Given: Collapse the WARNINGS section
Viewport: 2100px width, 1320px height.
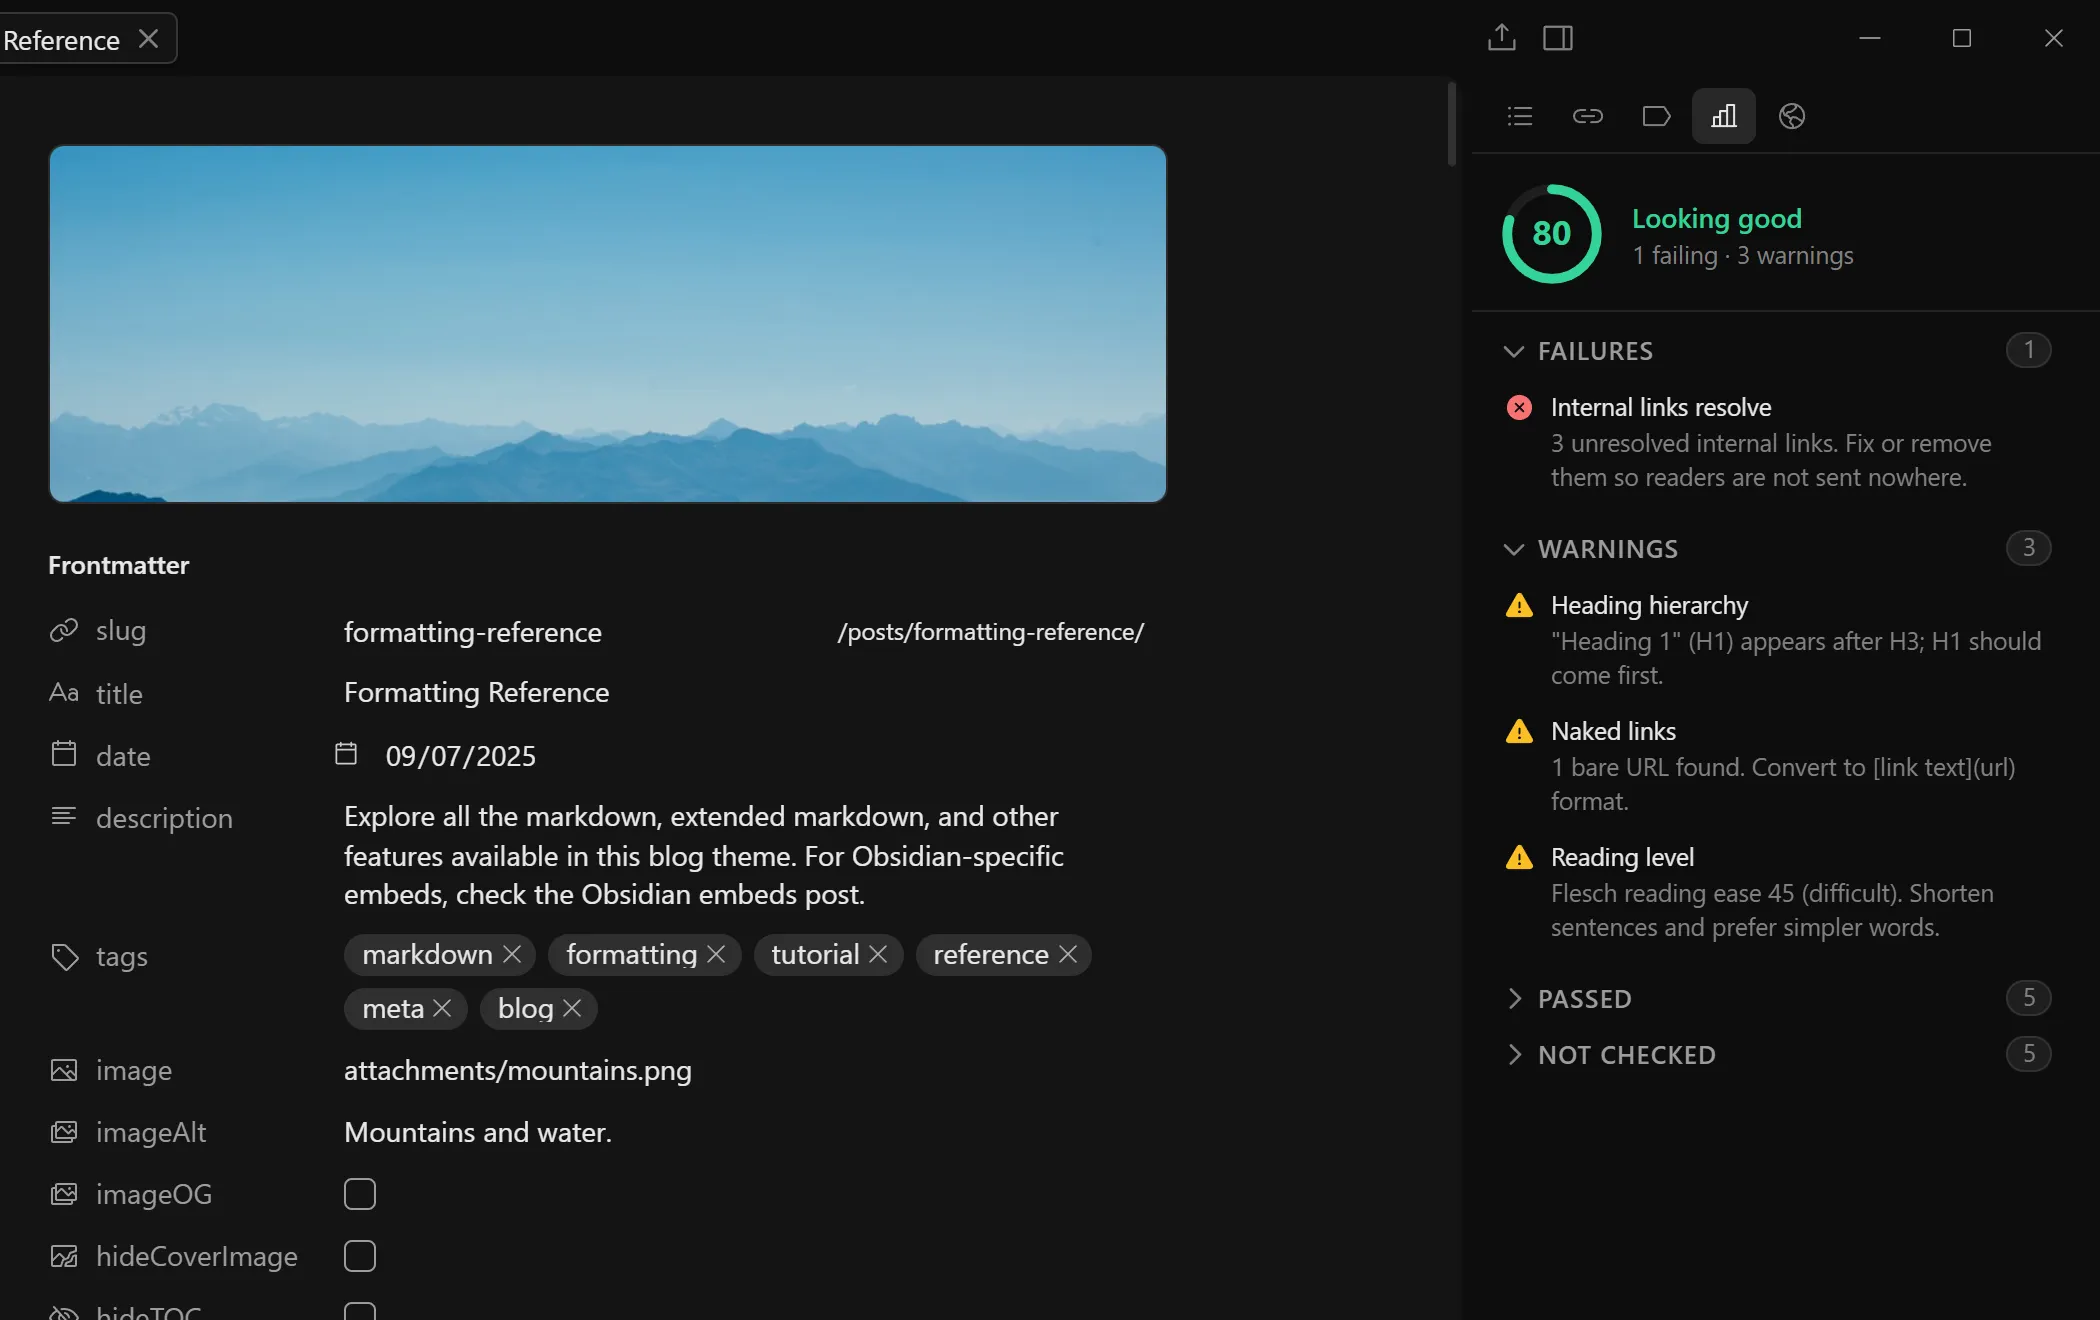Looking at the screenshot, I should pos(1514,549).
